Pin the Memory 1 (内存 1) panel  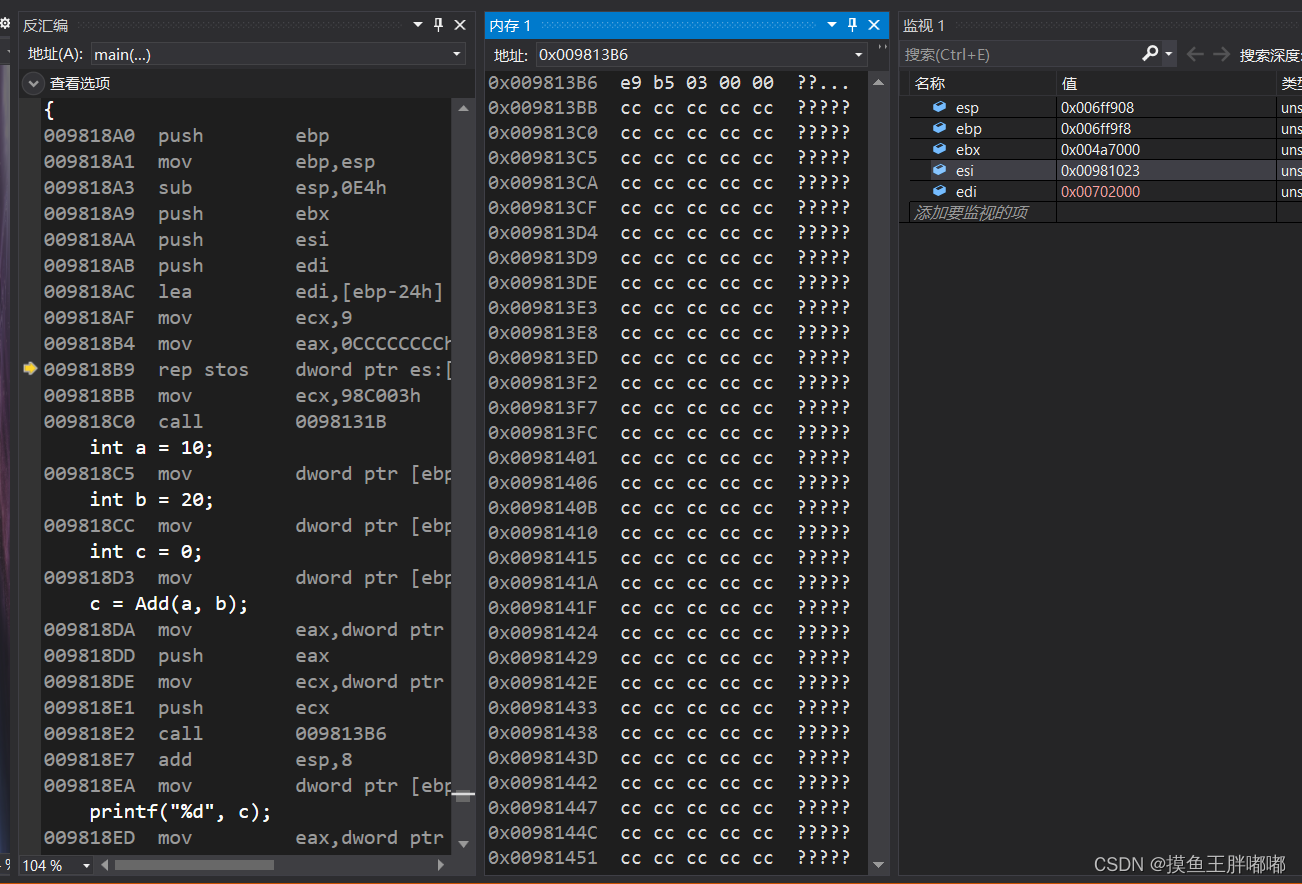[853, 25]
